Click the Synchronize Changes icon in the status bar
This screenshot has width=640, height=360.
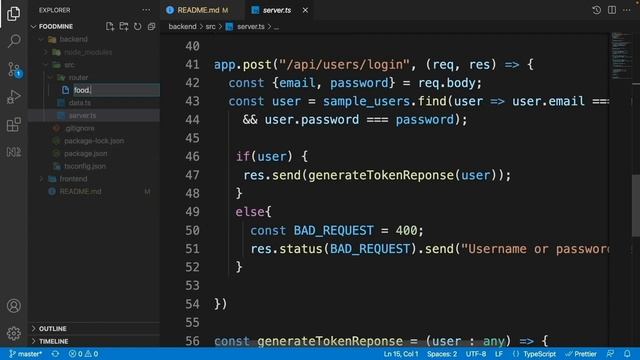pos(55,354)
